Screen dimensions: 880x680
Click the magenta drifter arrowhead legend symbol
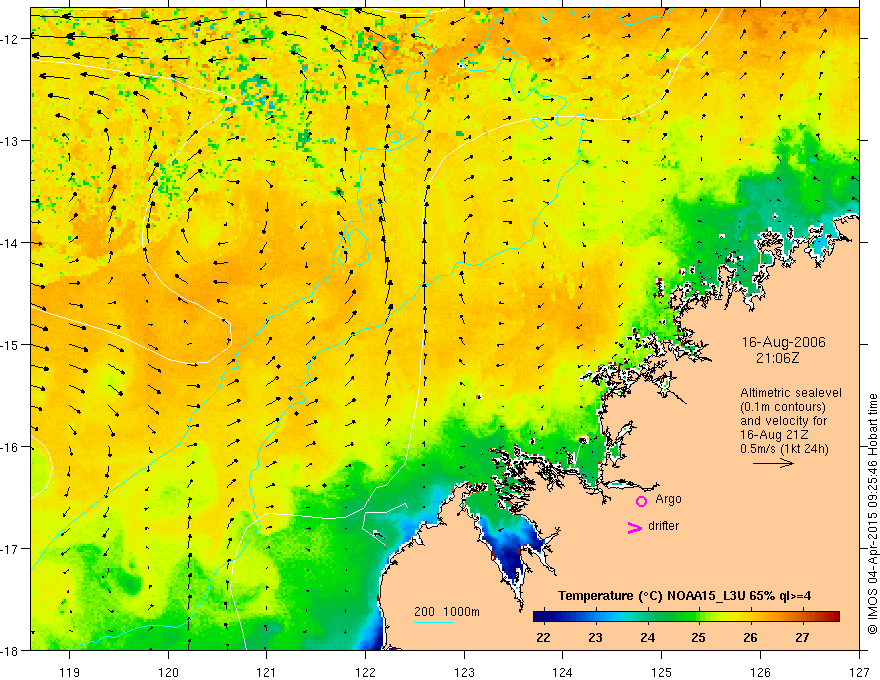[x=634, y=527]
